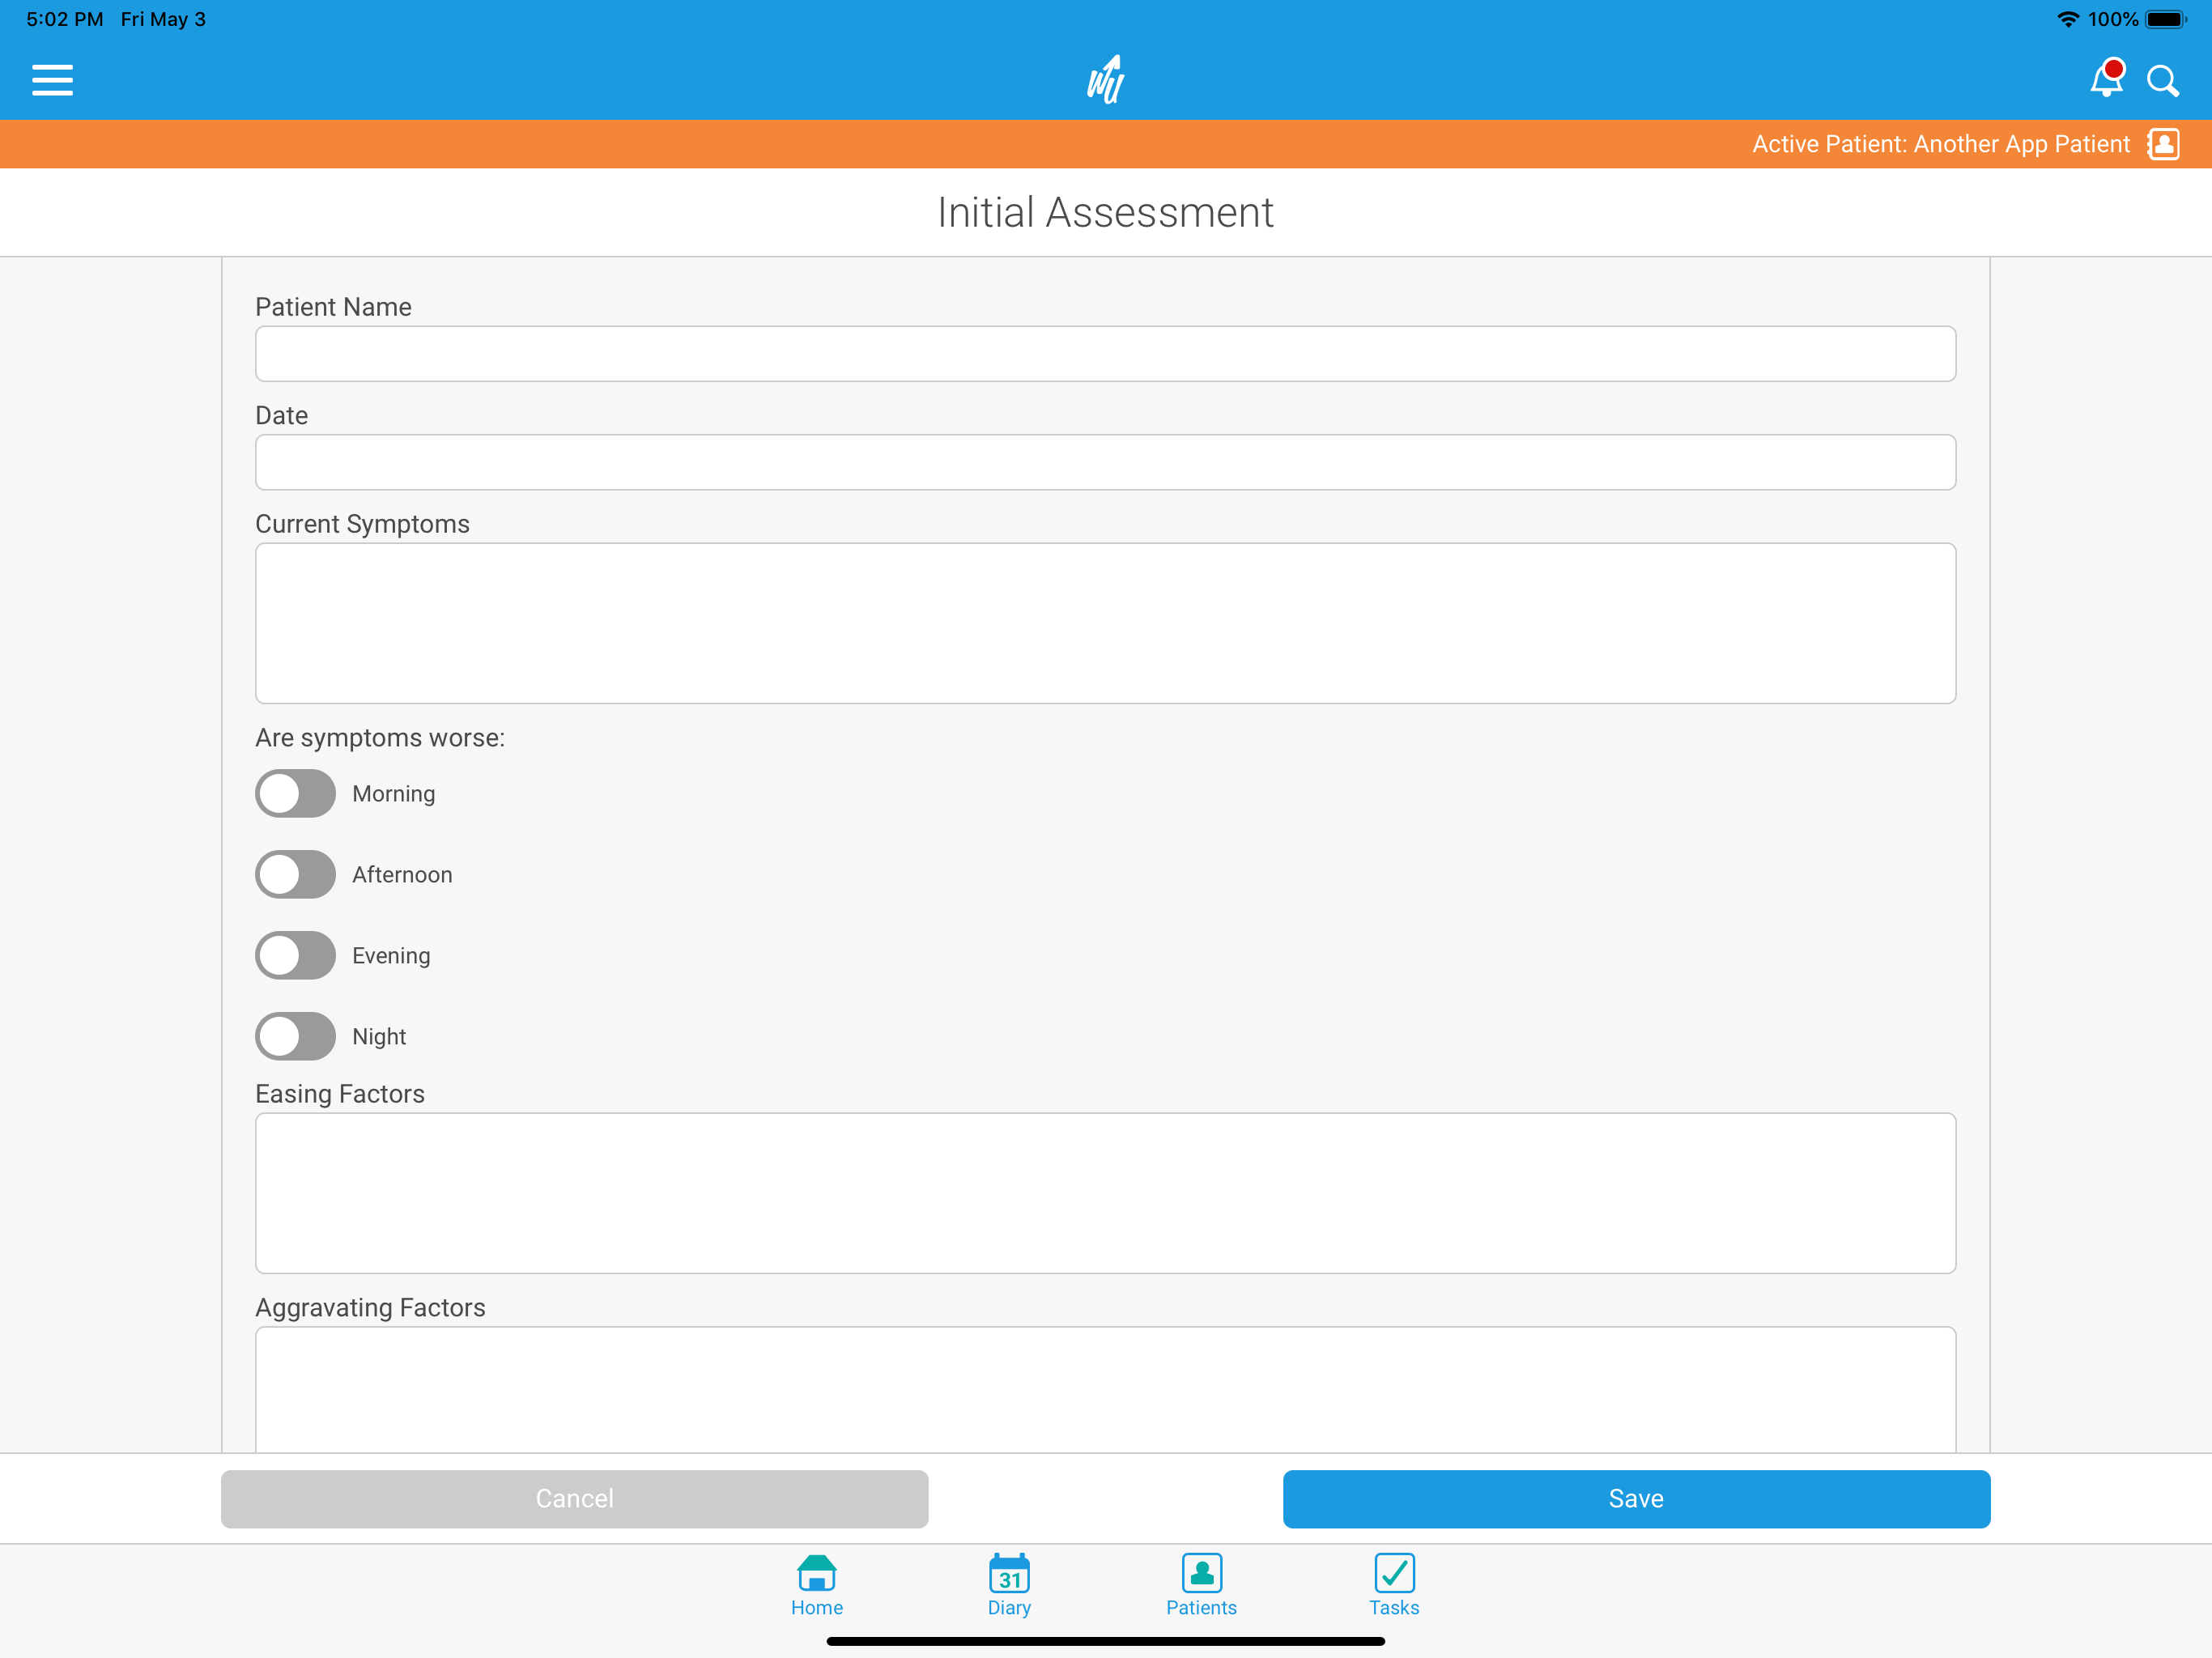Image resolution: width=2212 pixels, height=1658 pixels.
Task: Select the Diary tab label
Action: click(1009, 1608)
